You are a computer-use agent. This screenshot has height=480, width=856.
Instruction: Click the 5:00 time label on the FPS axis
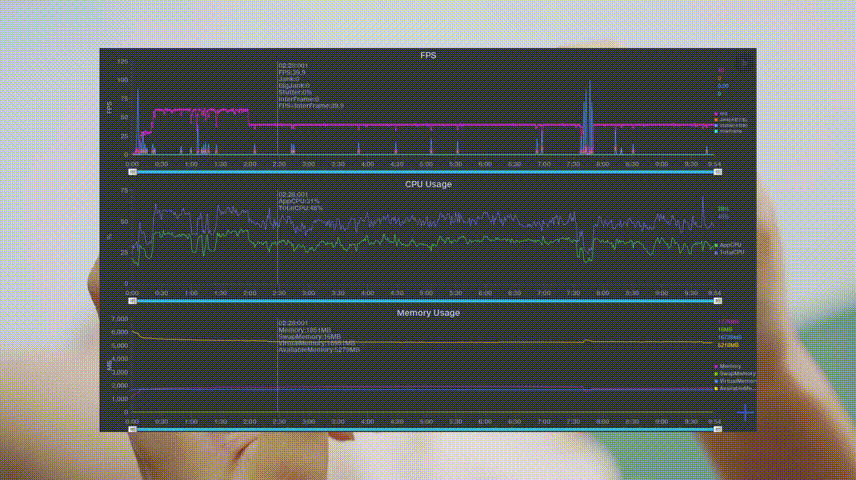point(426,164)
